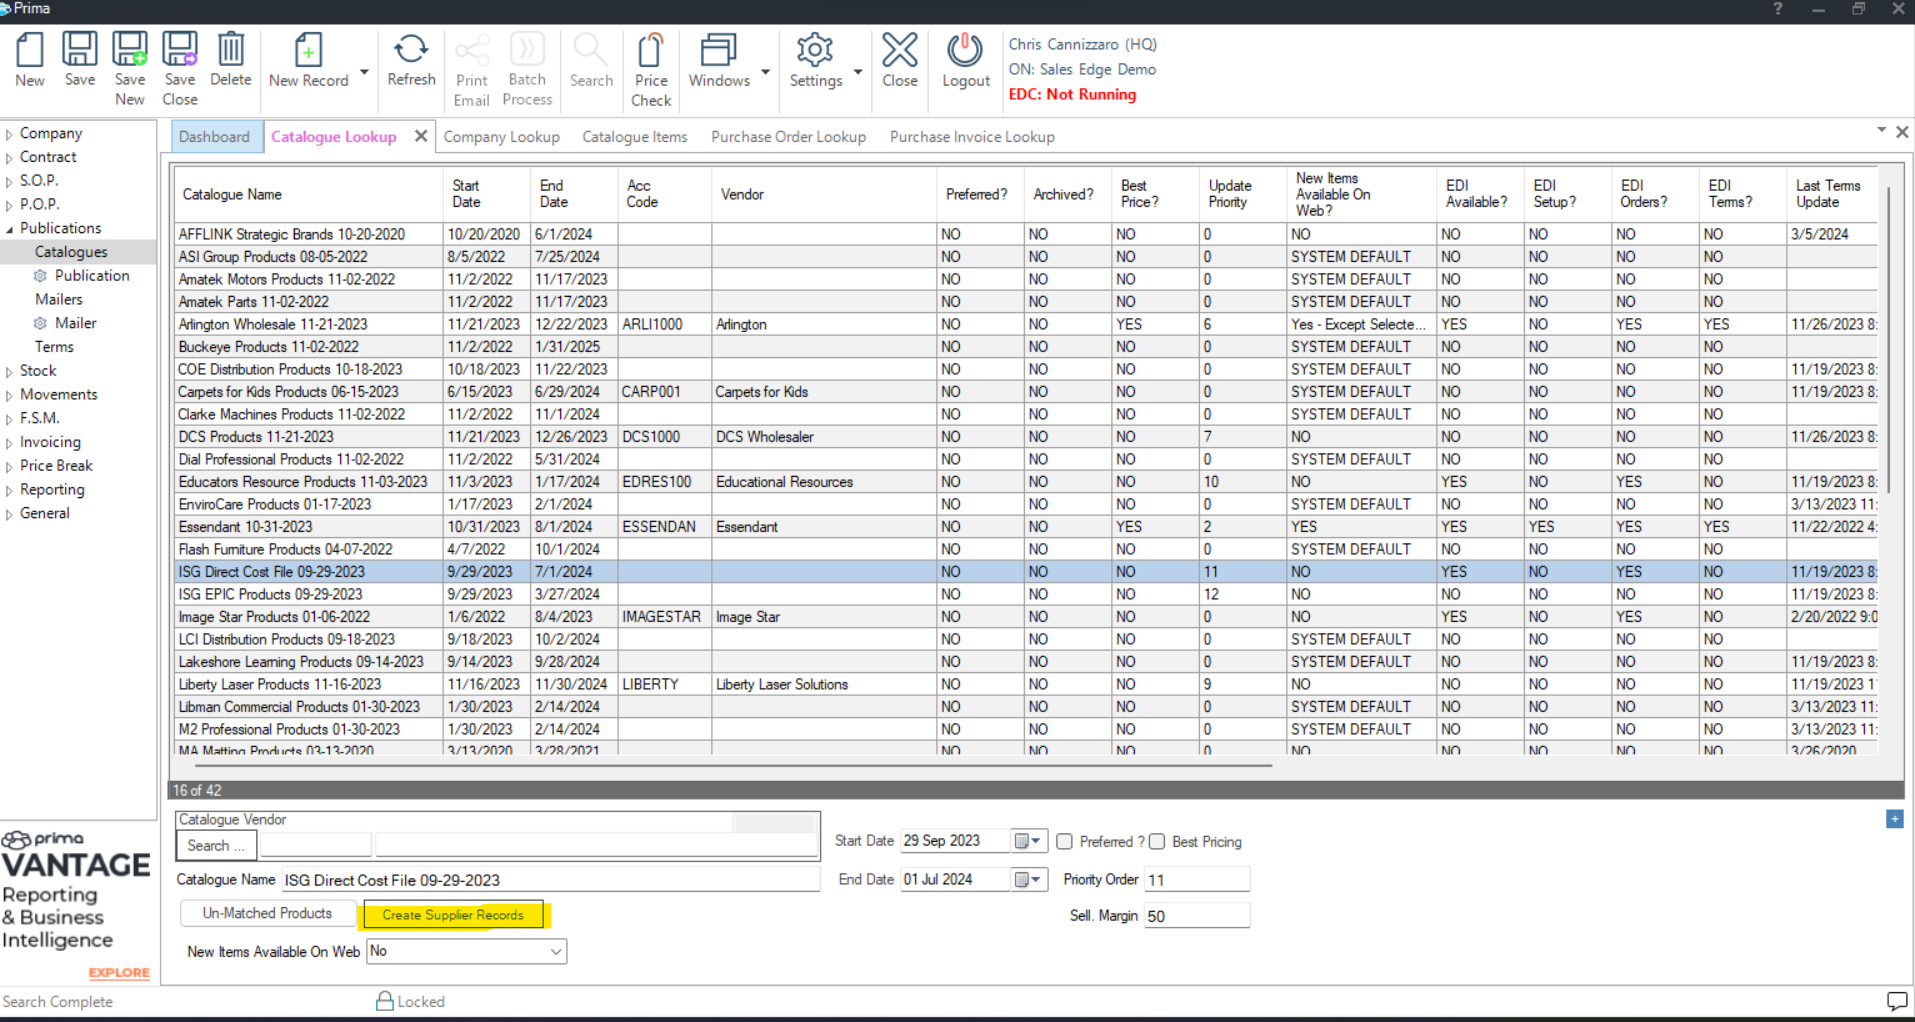Click the Locked padlock icon
1915x1022 pixels.
click(x=385, y=1000)
